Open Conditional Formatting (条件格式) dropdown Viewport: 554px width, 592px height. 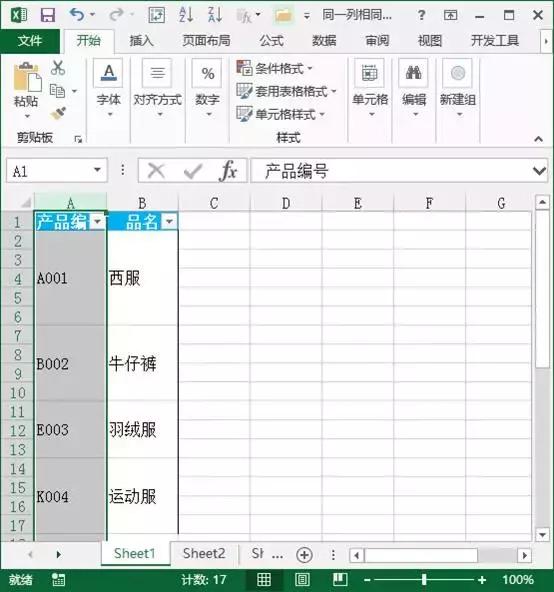(275, 68)
